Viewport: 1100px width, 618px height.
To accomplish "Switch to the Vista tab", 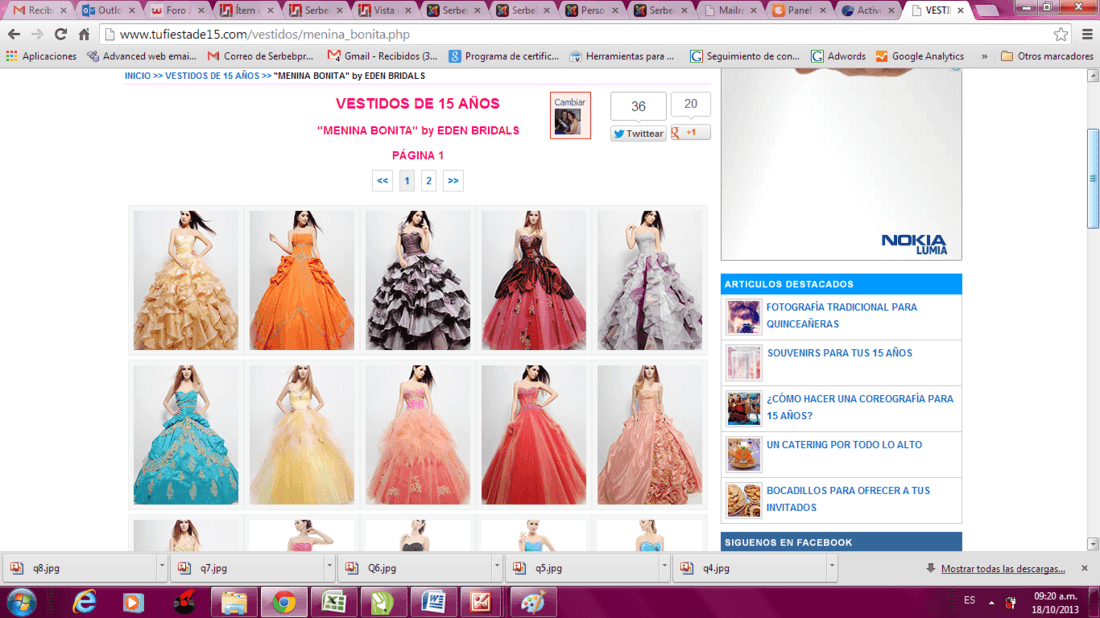I will coord(384,10).
